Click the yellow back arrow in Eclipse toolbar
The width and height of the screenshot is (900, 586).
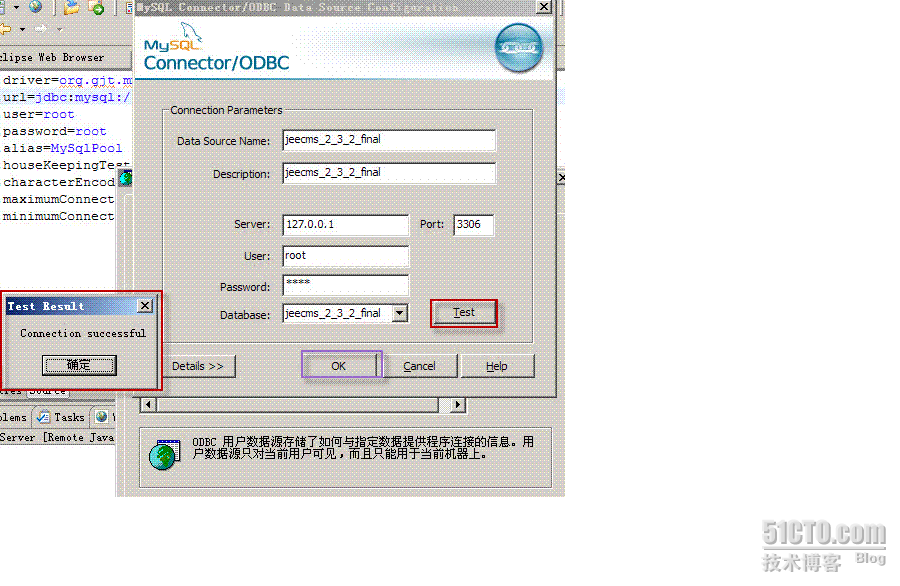pos(6,29)
